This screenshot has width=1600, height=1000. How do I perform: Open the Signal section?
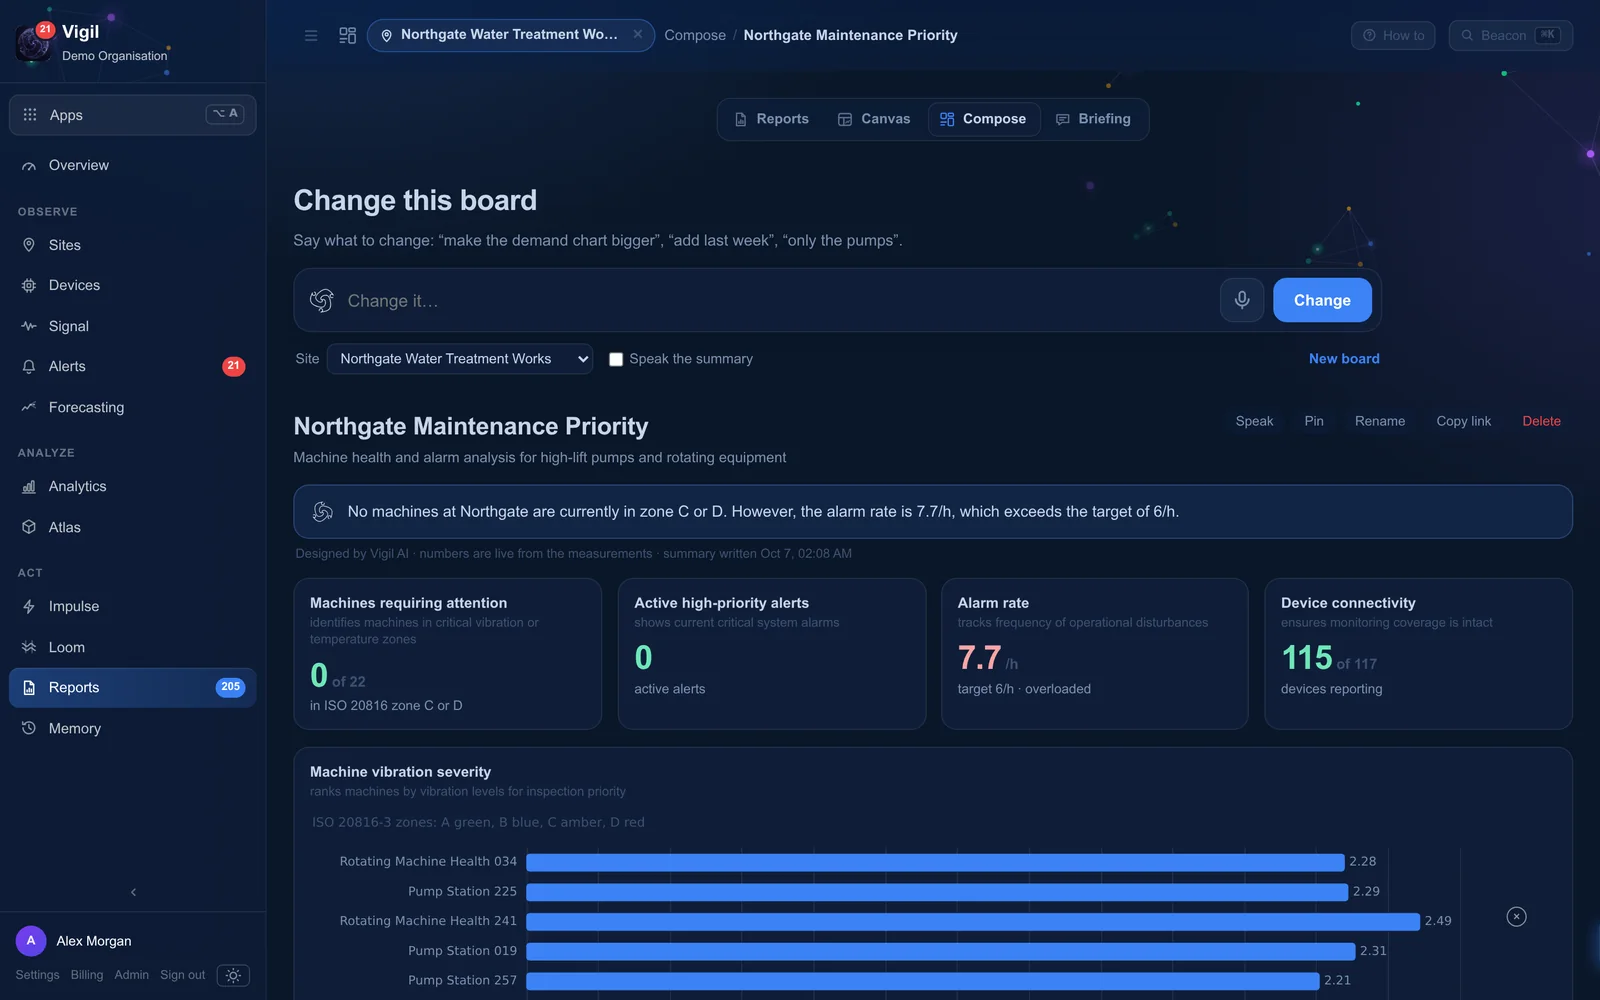point(132,326)
